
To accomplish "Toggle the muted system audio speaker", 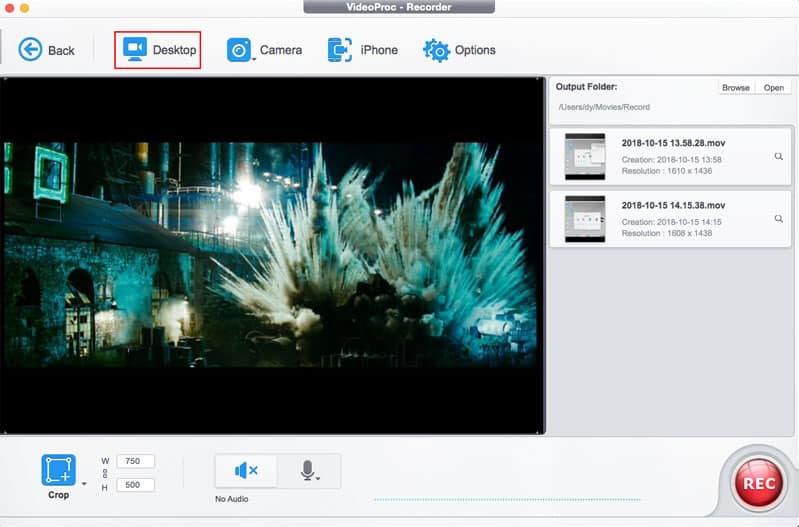I will pos(246,470).
